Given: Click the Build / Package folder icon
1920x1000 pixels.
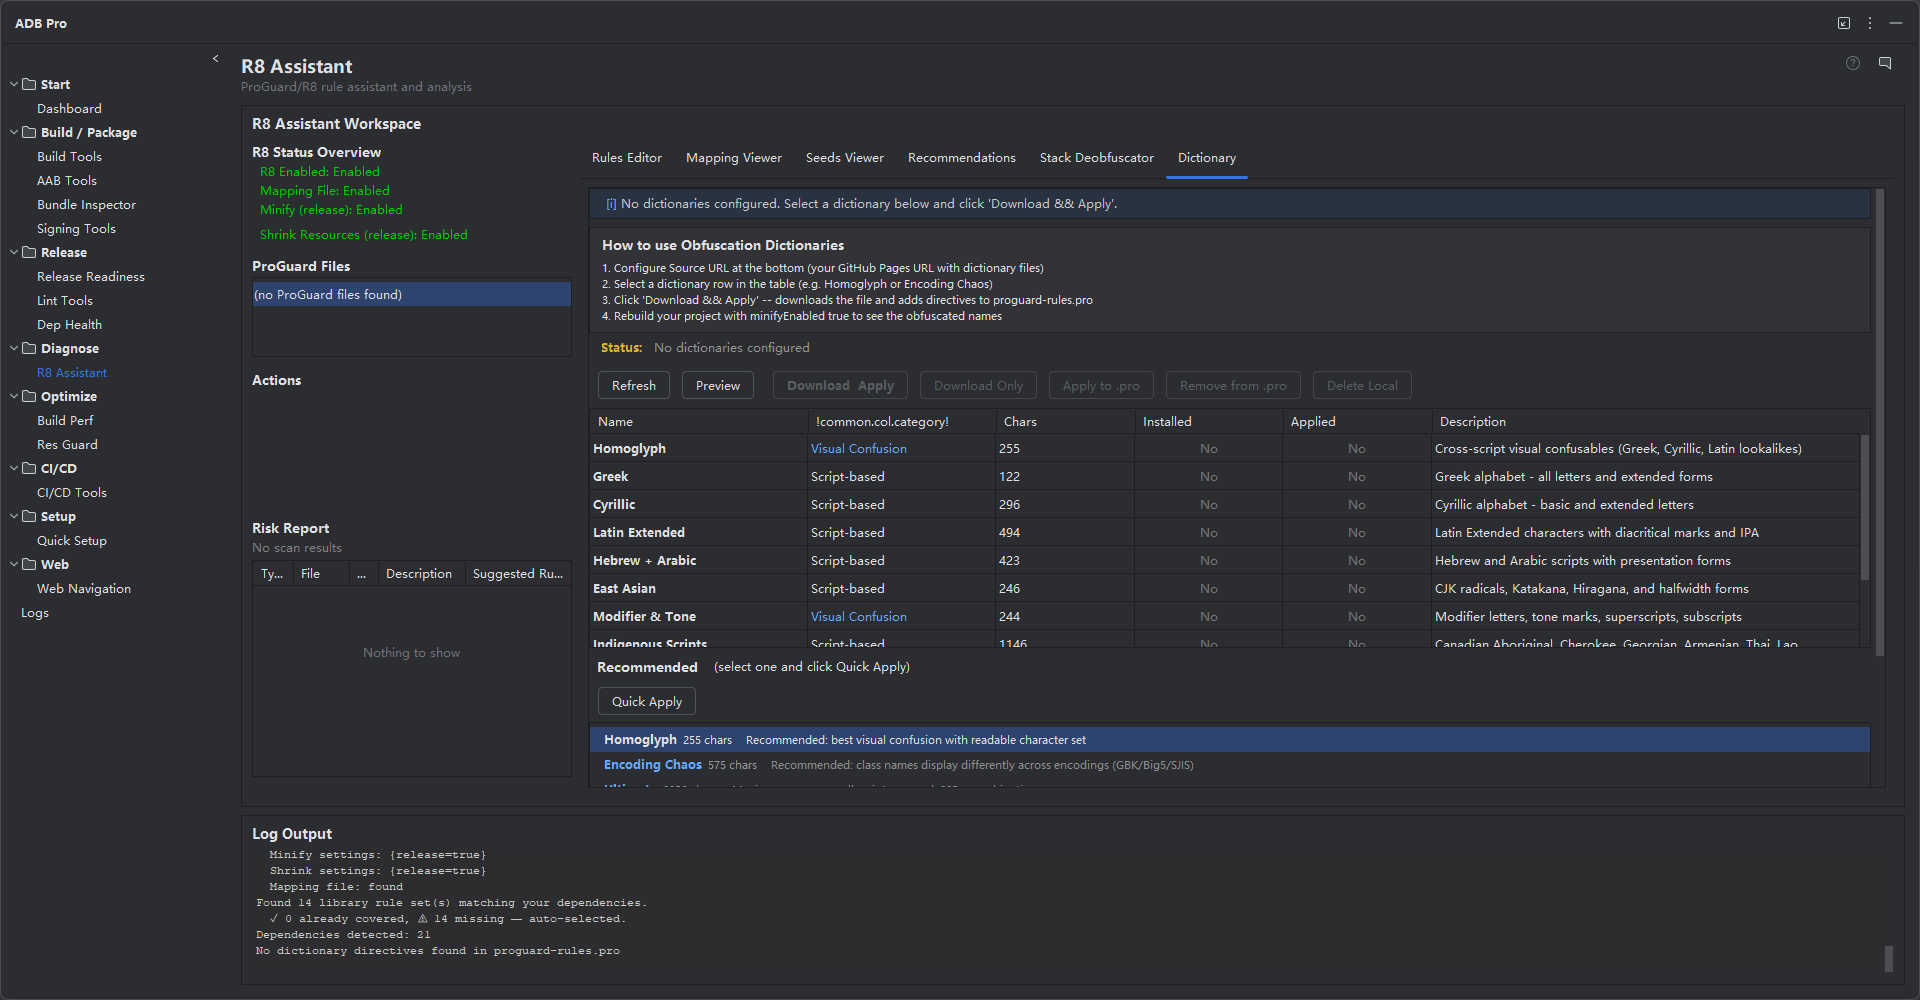Looking at the screenshot, I should point(29,132).
